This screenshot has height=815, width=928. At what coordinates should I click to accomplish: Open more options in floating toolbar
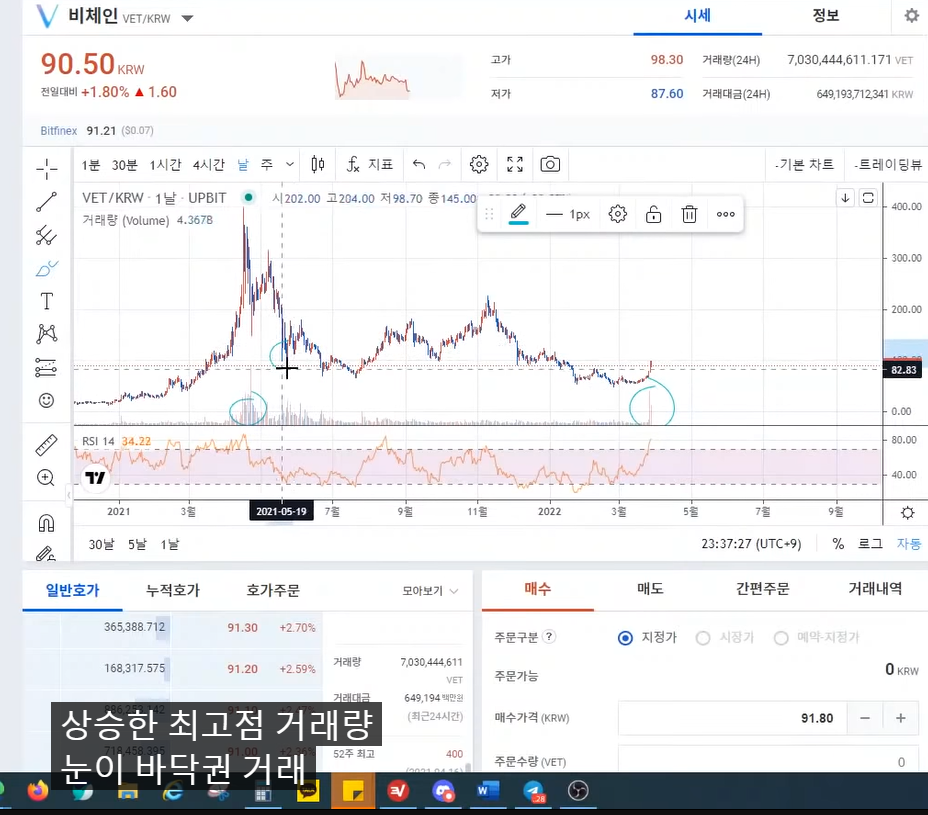click(726, 214)
